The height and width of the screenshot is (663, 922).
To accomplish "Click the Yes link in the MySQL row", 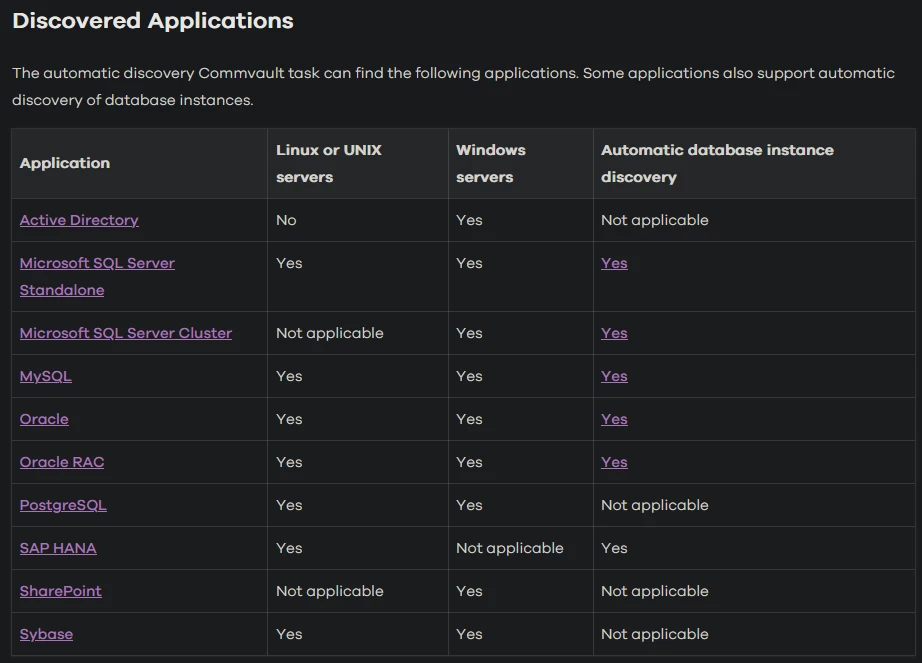I will (x=614, y=376).
